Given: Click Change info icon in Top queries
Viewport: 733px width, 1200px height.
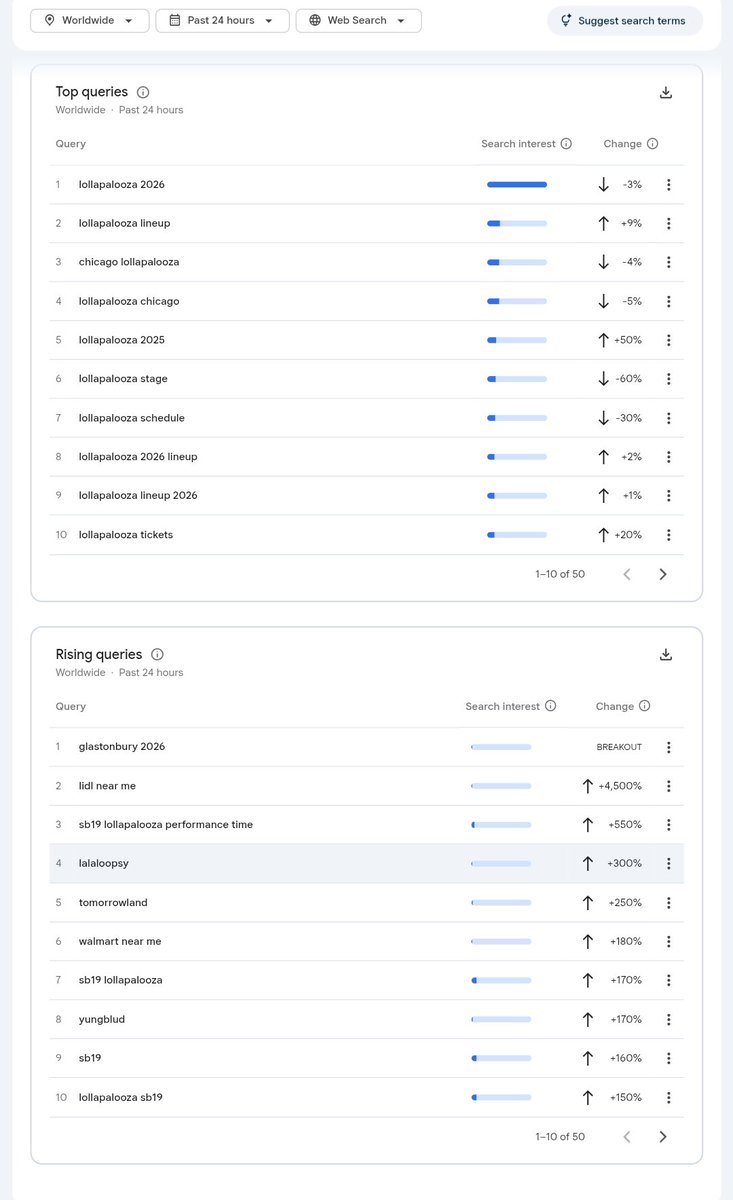Looking at the screenshot, I should pos(652,144).
